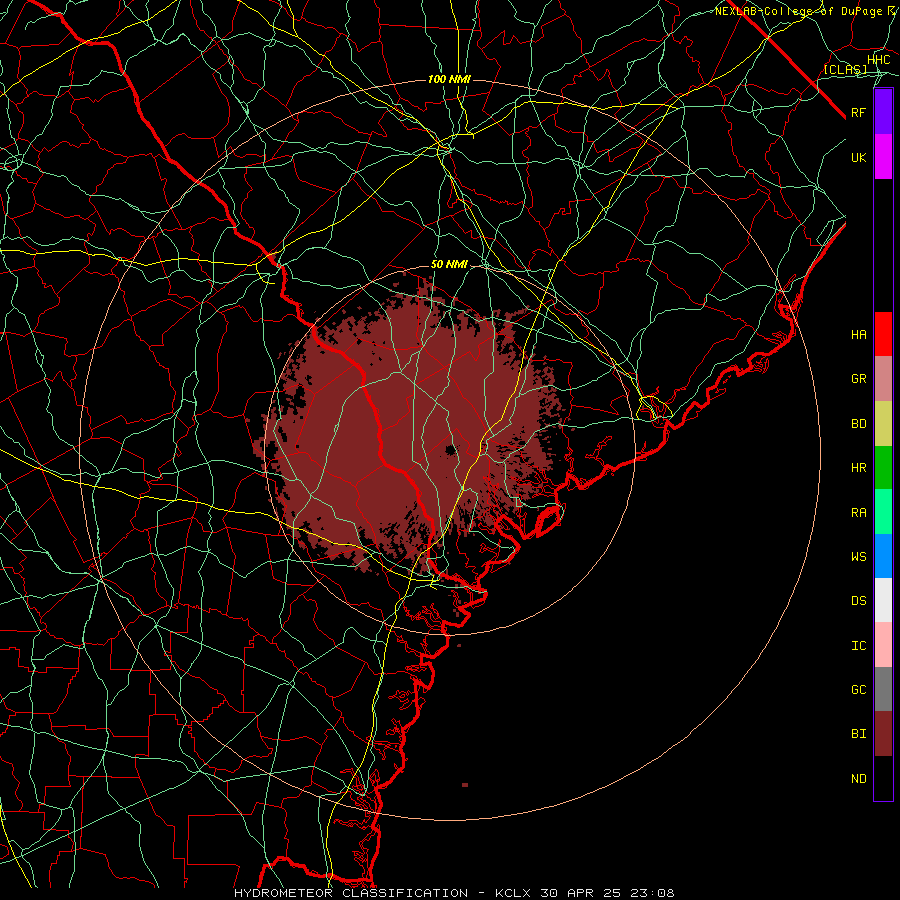The image size is (900, 900).
Task: Click the GC gray legend swatch
Action: pos(883,689)
